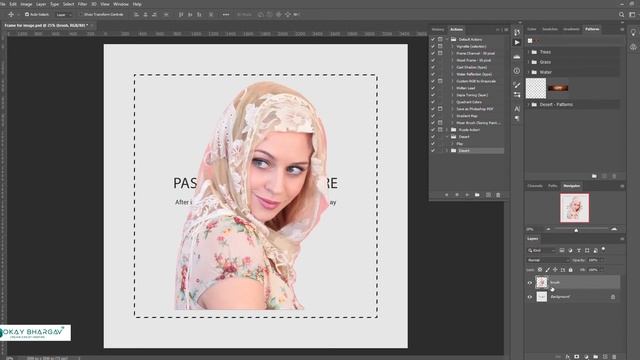640x360 pixels.
Task: Switch to the Channels tab
Action: [535, 186]
